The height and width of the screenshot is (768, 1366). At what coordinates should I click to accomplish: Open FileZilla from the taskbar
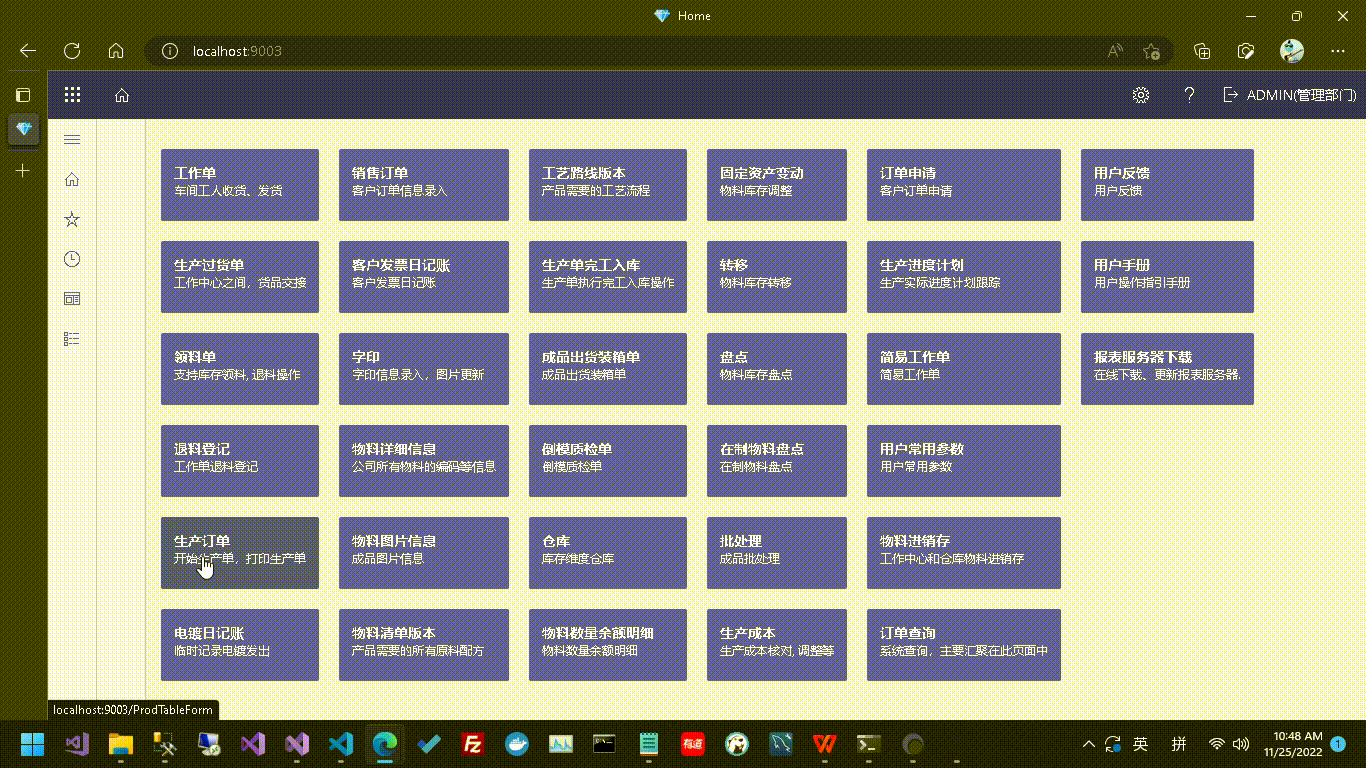pos(473,744)
